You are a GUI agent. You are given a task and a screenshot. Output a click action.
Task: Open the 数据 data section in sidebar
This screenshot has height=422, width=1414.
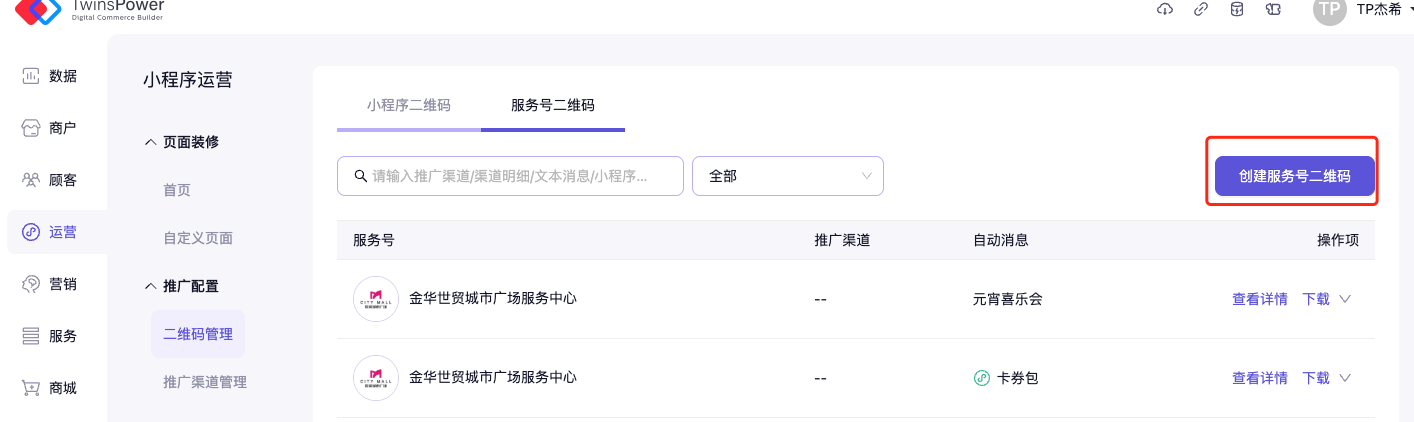[50, 76]
